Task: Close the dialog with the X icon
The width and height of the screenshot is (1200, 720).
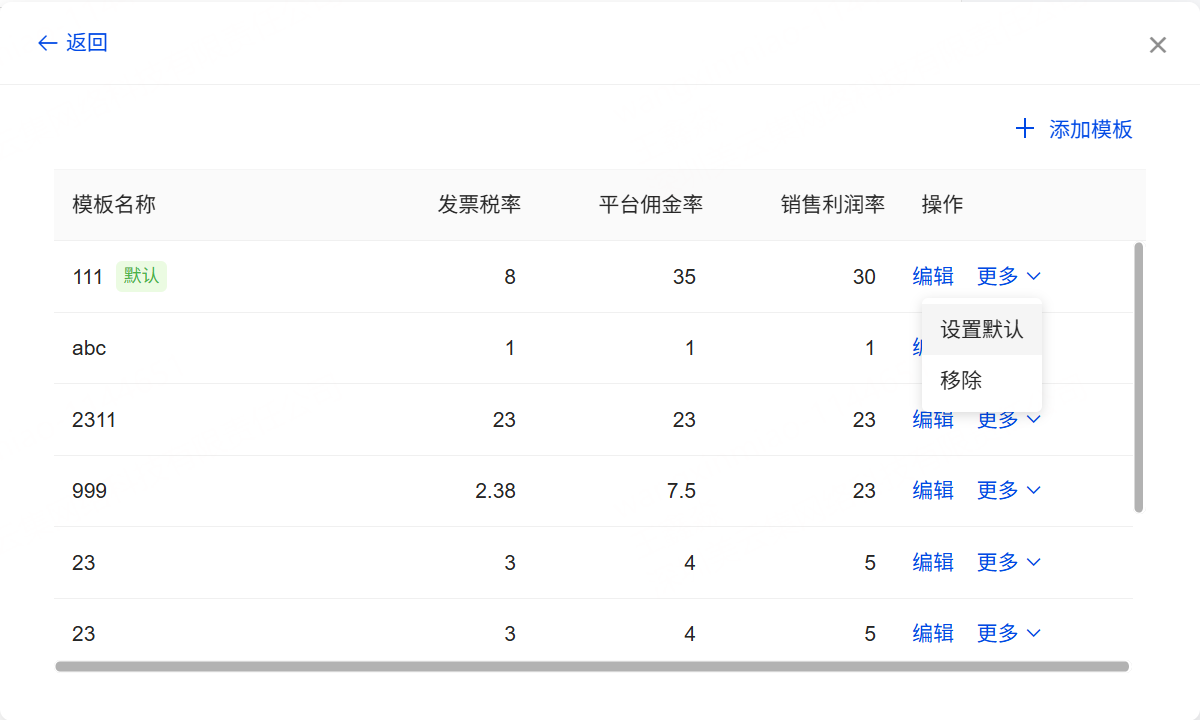Action: pyautogui.click(x=1157, y=45)
